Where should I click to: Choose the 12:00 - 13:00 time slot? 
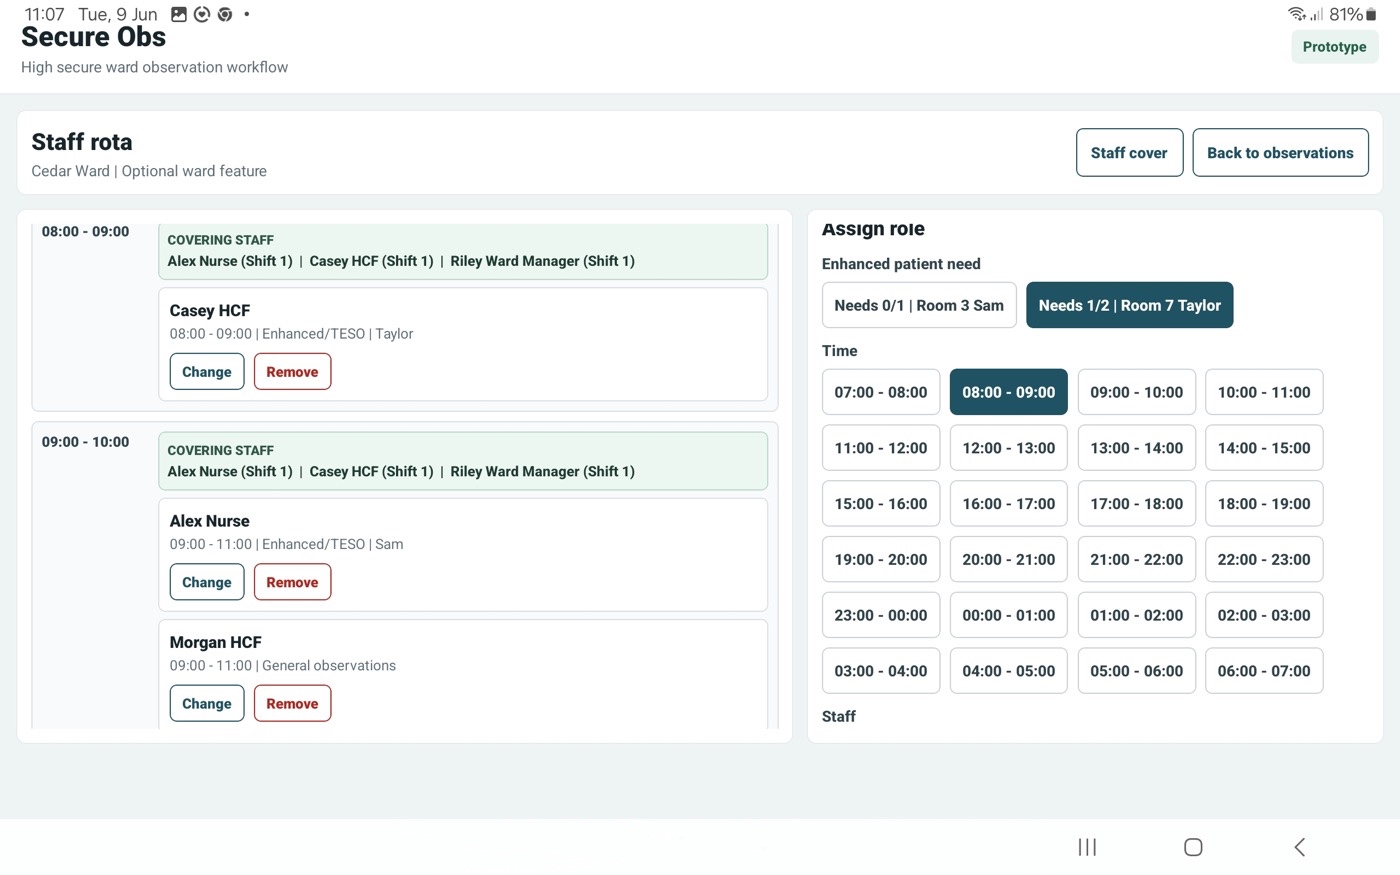point(1008,448)
